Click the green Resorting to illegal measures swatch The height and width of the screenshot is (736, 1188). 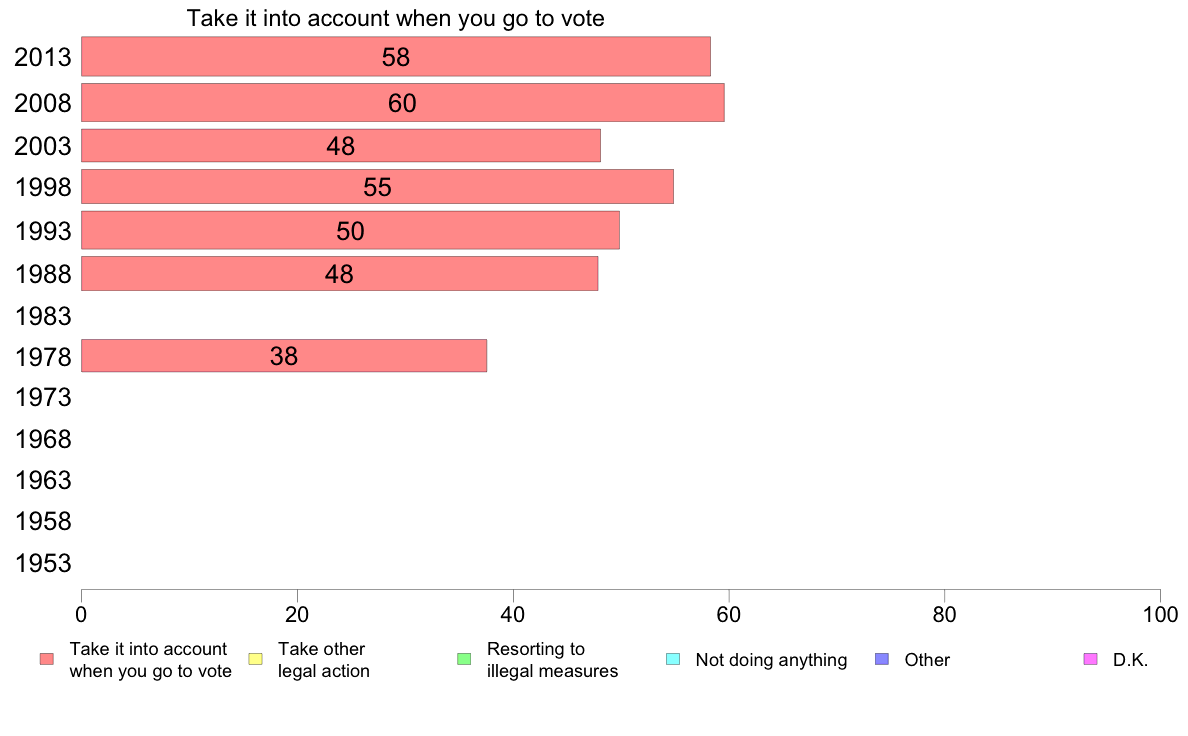pos(464,659)
